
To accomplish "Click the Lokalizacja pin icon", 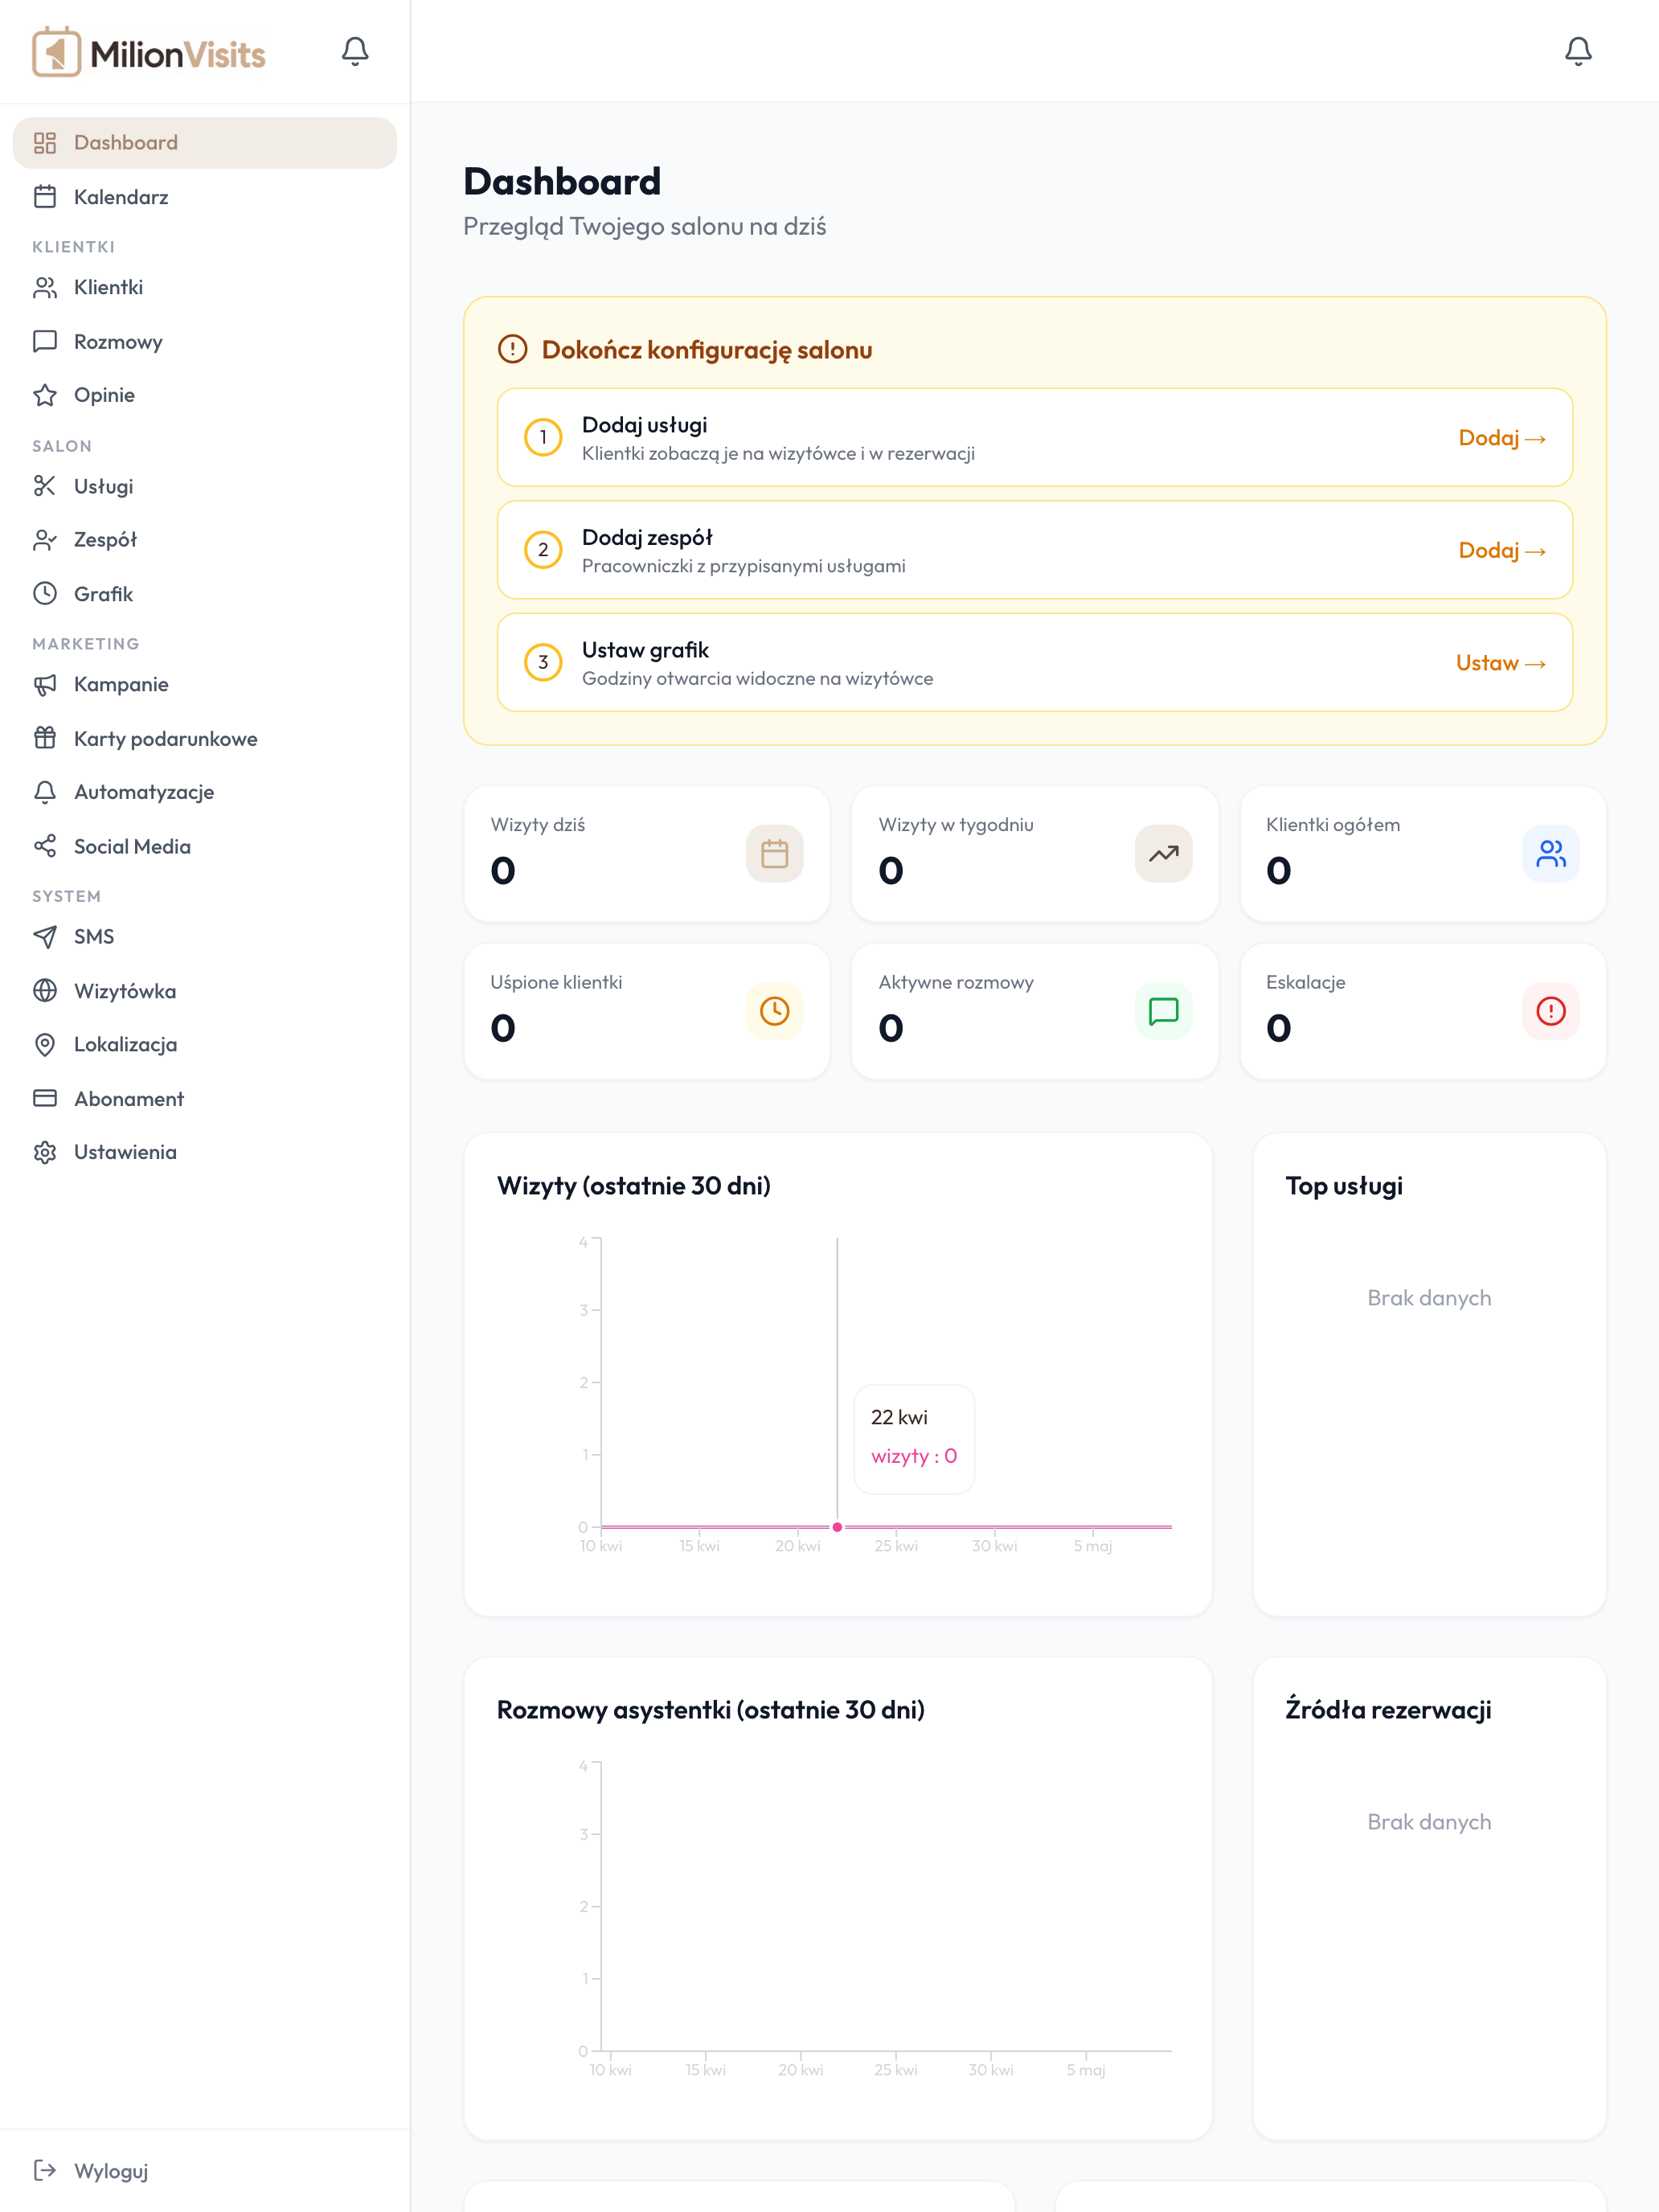I will coord(45,1045).
